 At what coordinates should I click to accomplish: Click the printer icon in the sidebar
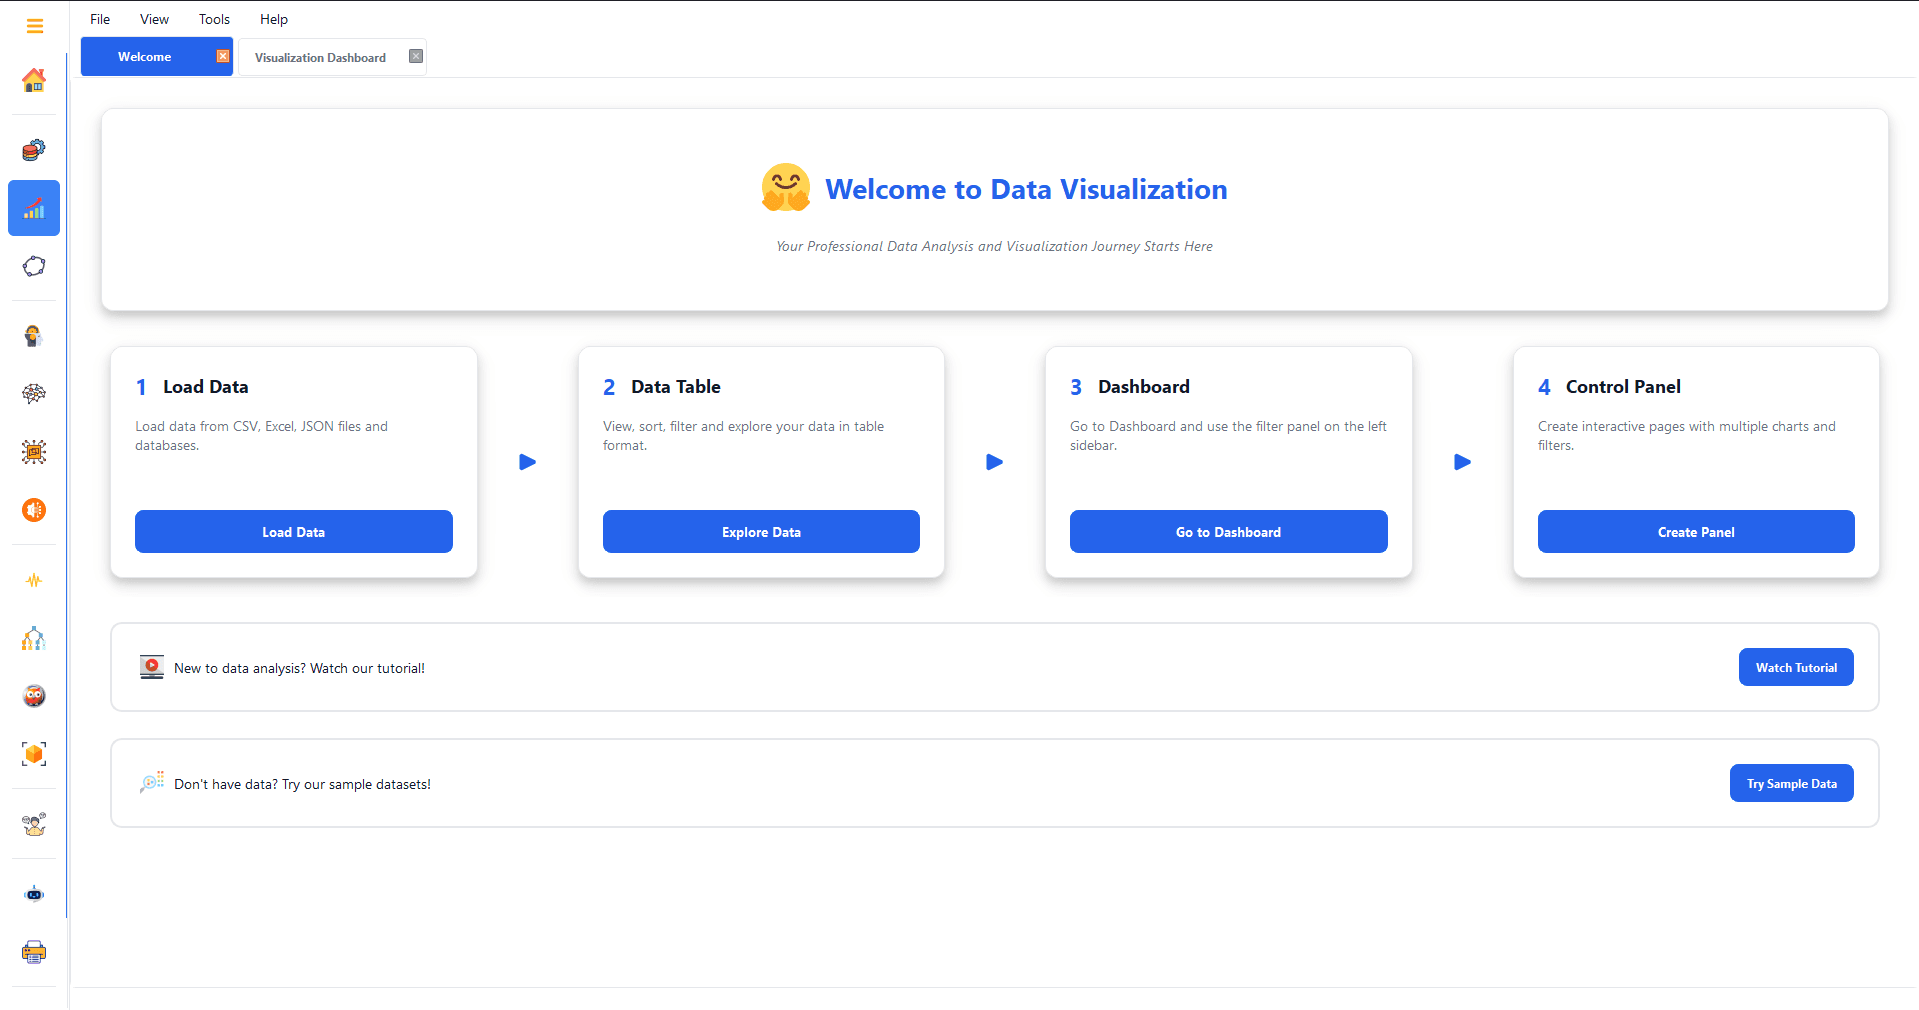34,952
